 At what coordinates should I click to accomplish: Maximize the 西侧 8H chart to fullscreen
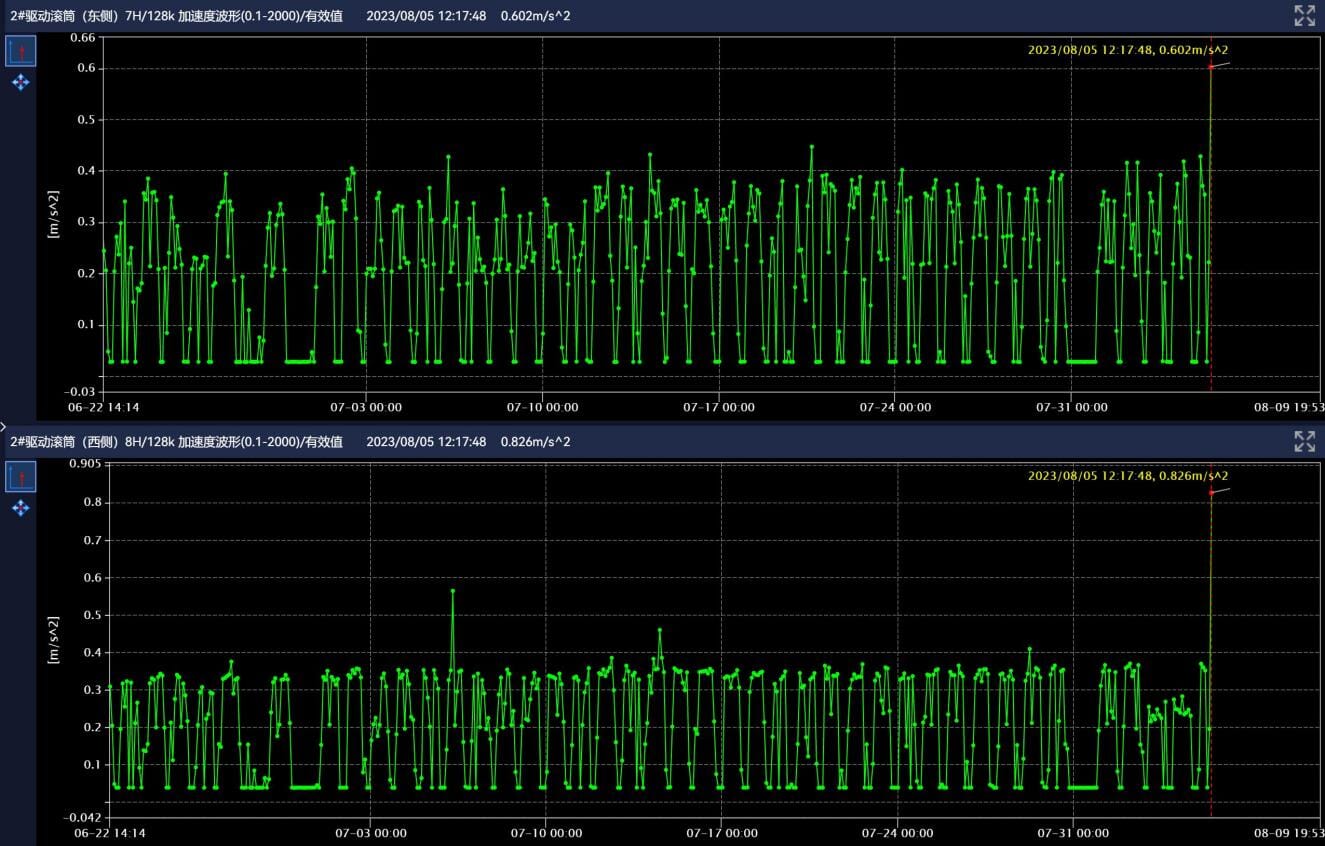(x=1304, y=441)
